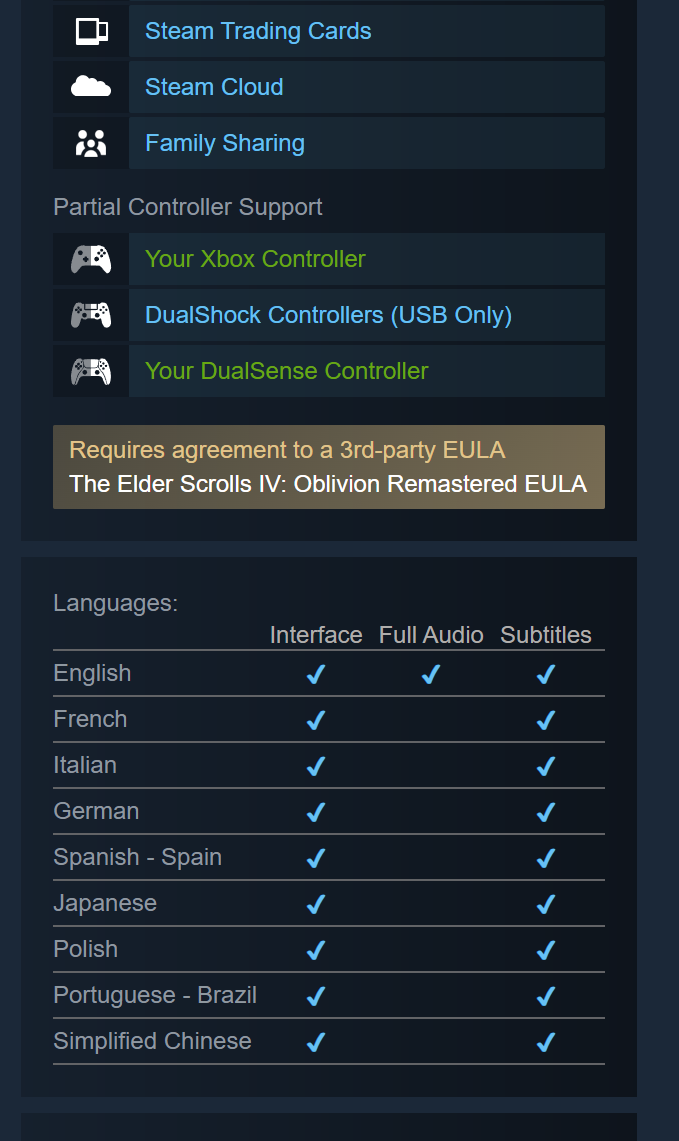Screen dimensions: 679x1141
Task: Open the Steam Trading Cards link
Action: click(x=258, y=31)
